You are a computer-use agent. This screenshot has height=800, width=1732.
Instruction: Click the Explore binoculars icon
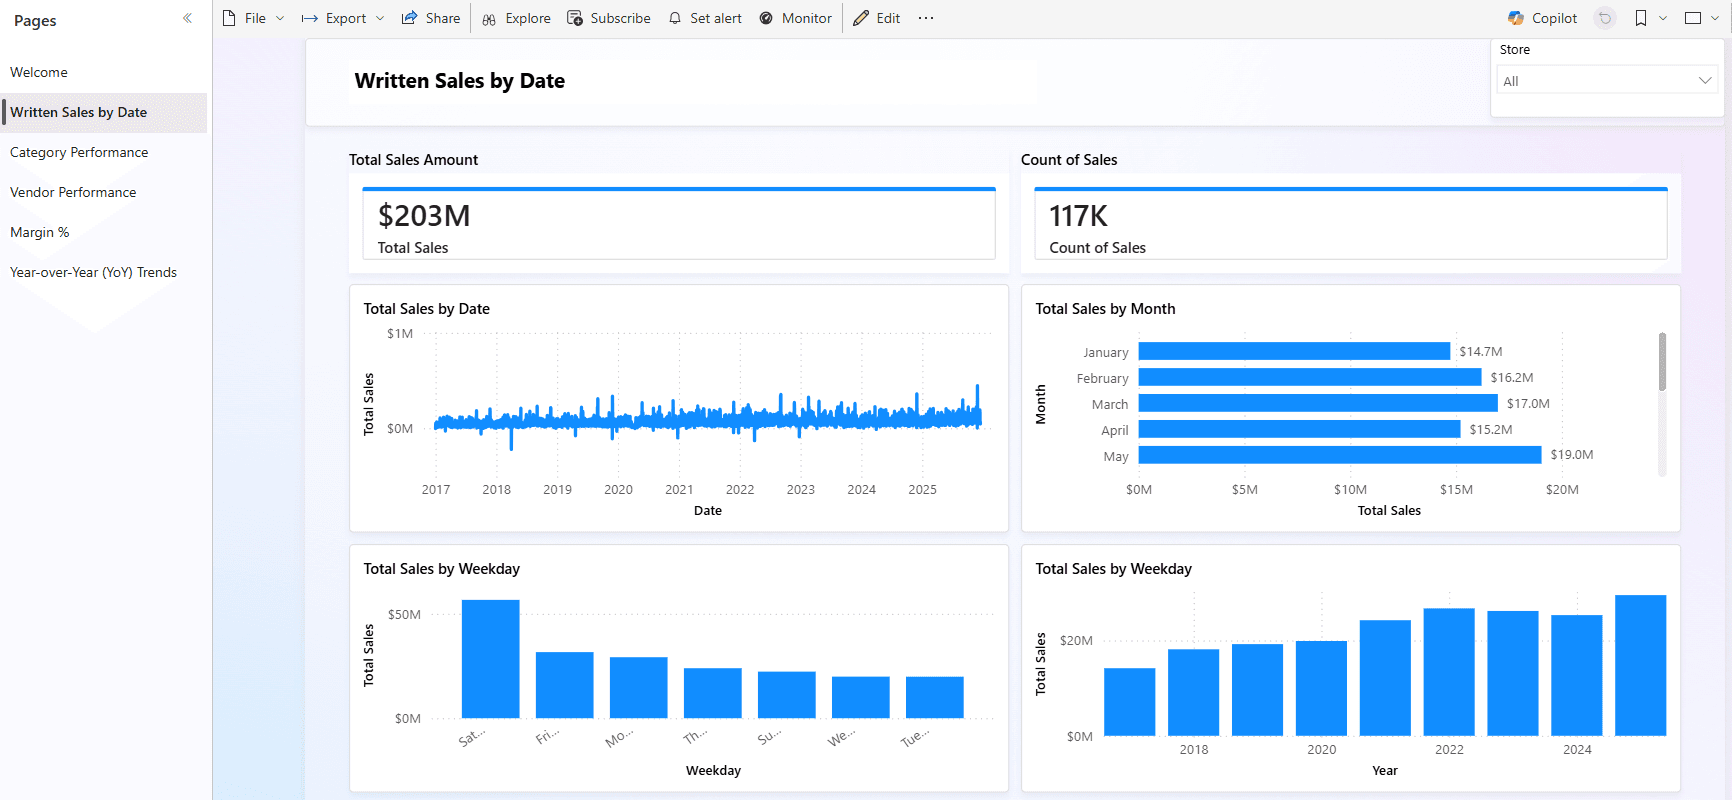point(489,19)
